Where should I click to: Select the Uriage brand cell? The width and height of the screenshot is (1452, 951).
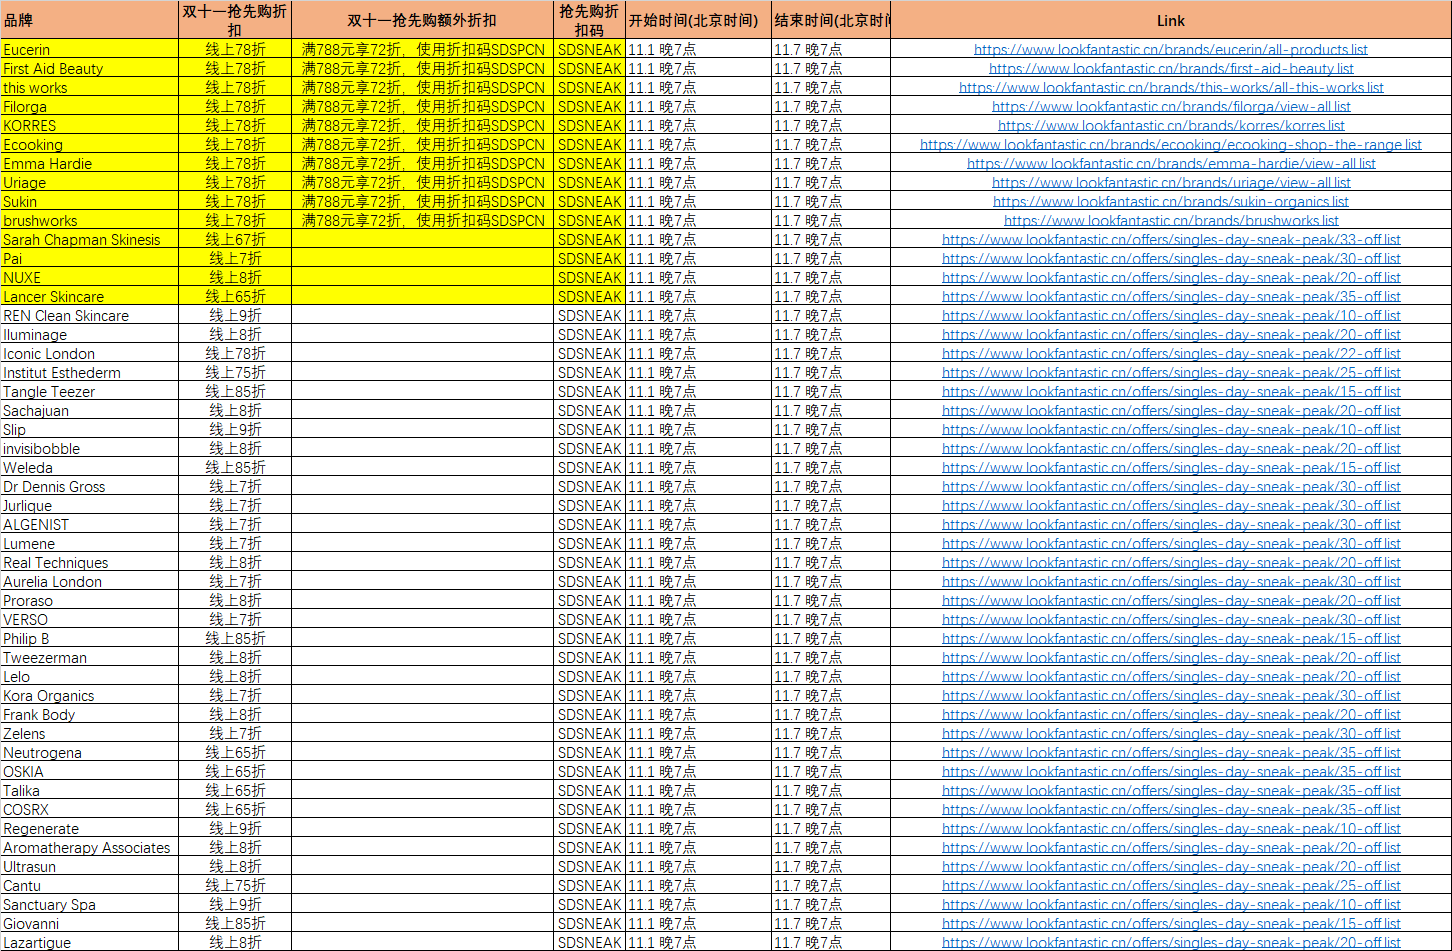pos(90,182)
